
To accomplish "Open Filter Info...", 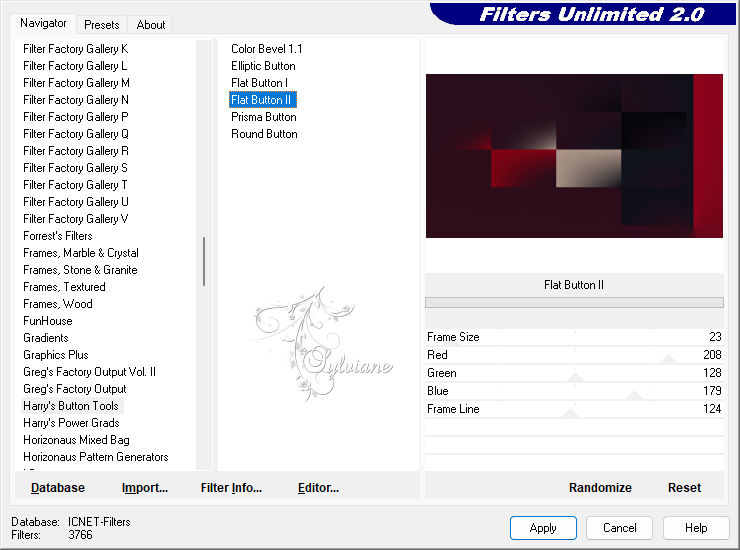I will (231, 488).
